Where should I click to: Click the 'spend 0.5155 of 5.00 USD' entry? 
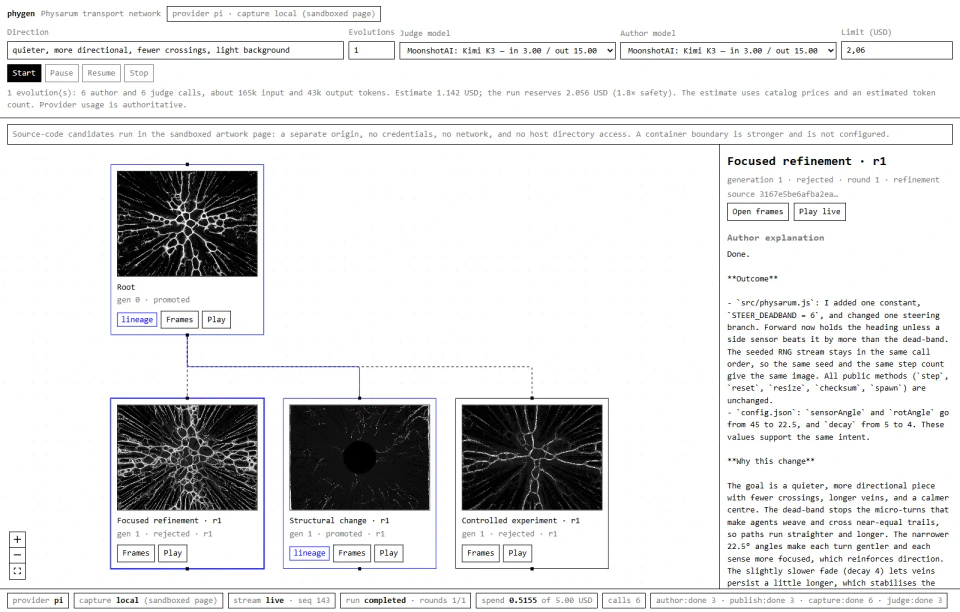tap(537, 600)
